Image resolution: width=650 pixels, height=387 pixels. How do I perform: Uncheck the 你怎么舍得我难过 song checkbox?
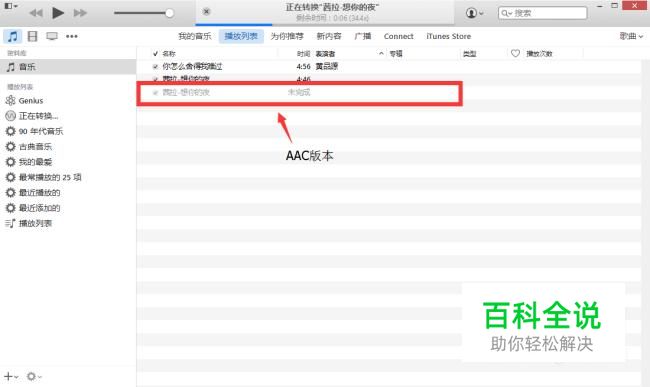155,66
